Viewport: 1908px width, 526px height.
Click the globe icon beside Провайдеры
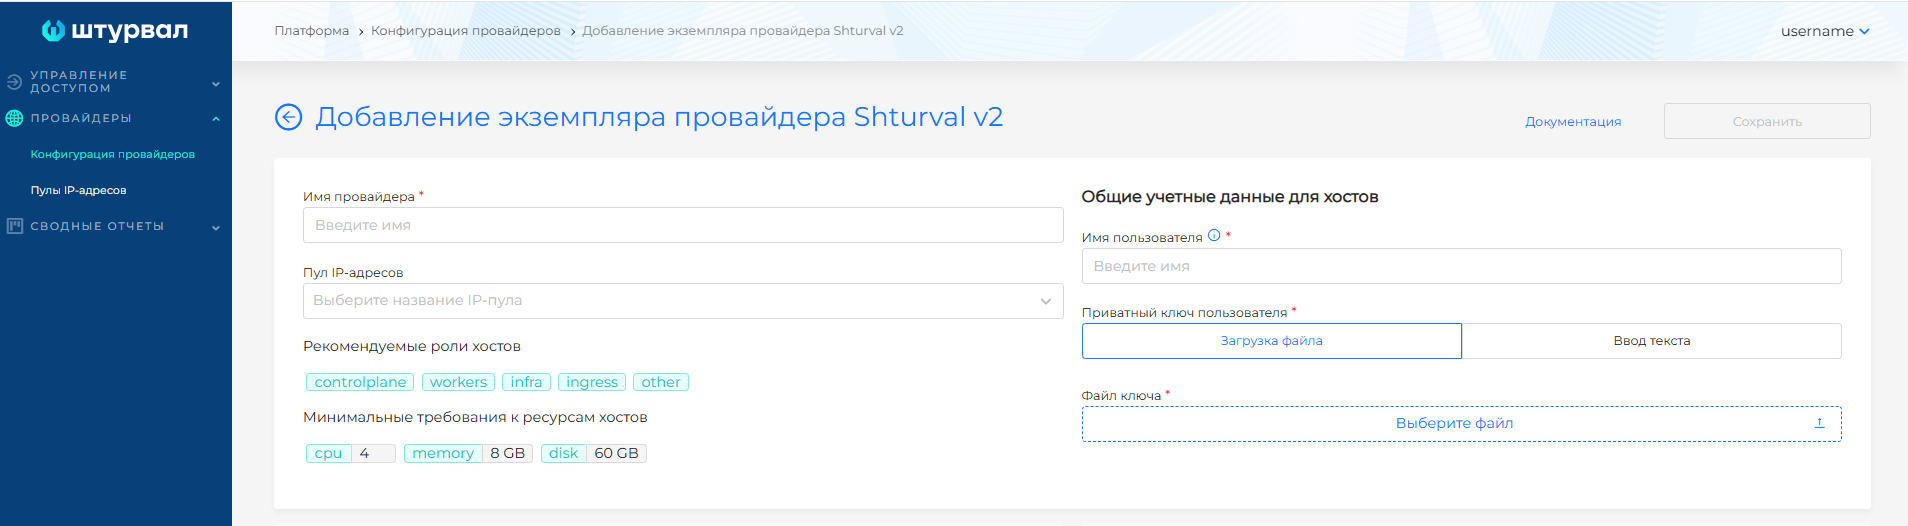tap(14, 118)
